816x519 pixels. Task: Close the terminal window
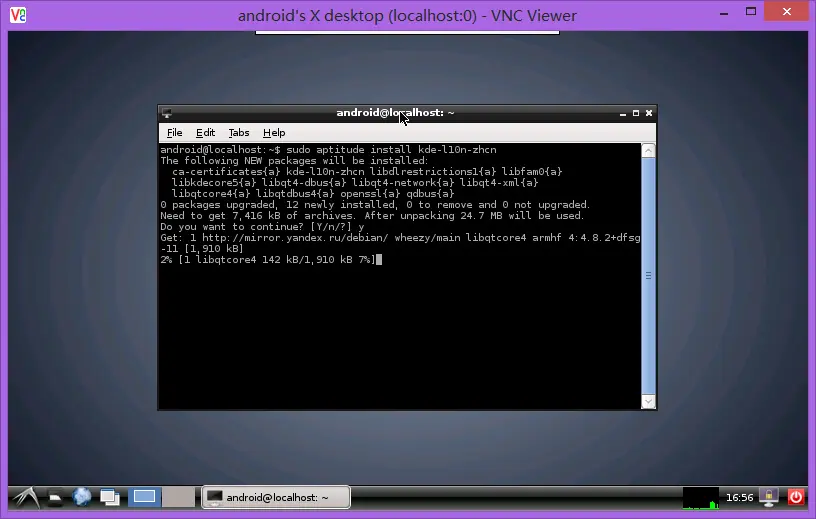pyautogui.click(x=649, y=113)
